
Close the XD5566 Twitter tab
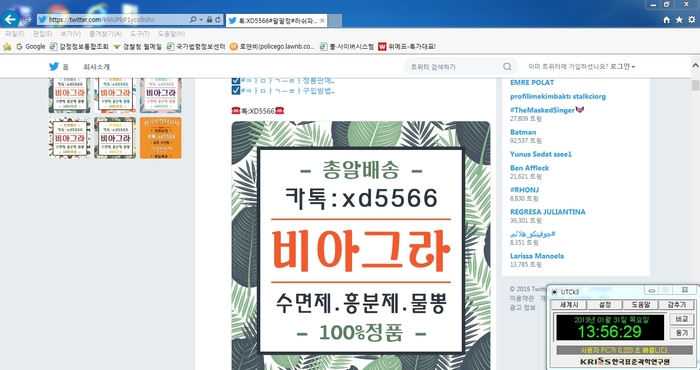tap(322, 21)
